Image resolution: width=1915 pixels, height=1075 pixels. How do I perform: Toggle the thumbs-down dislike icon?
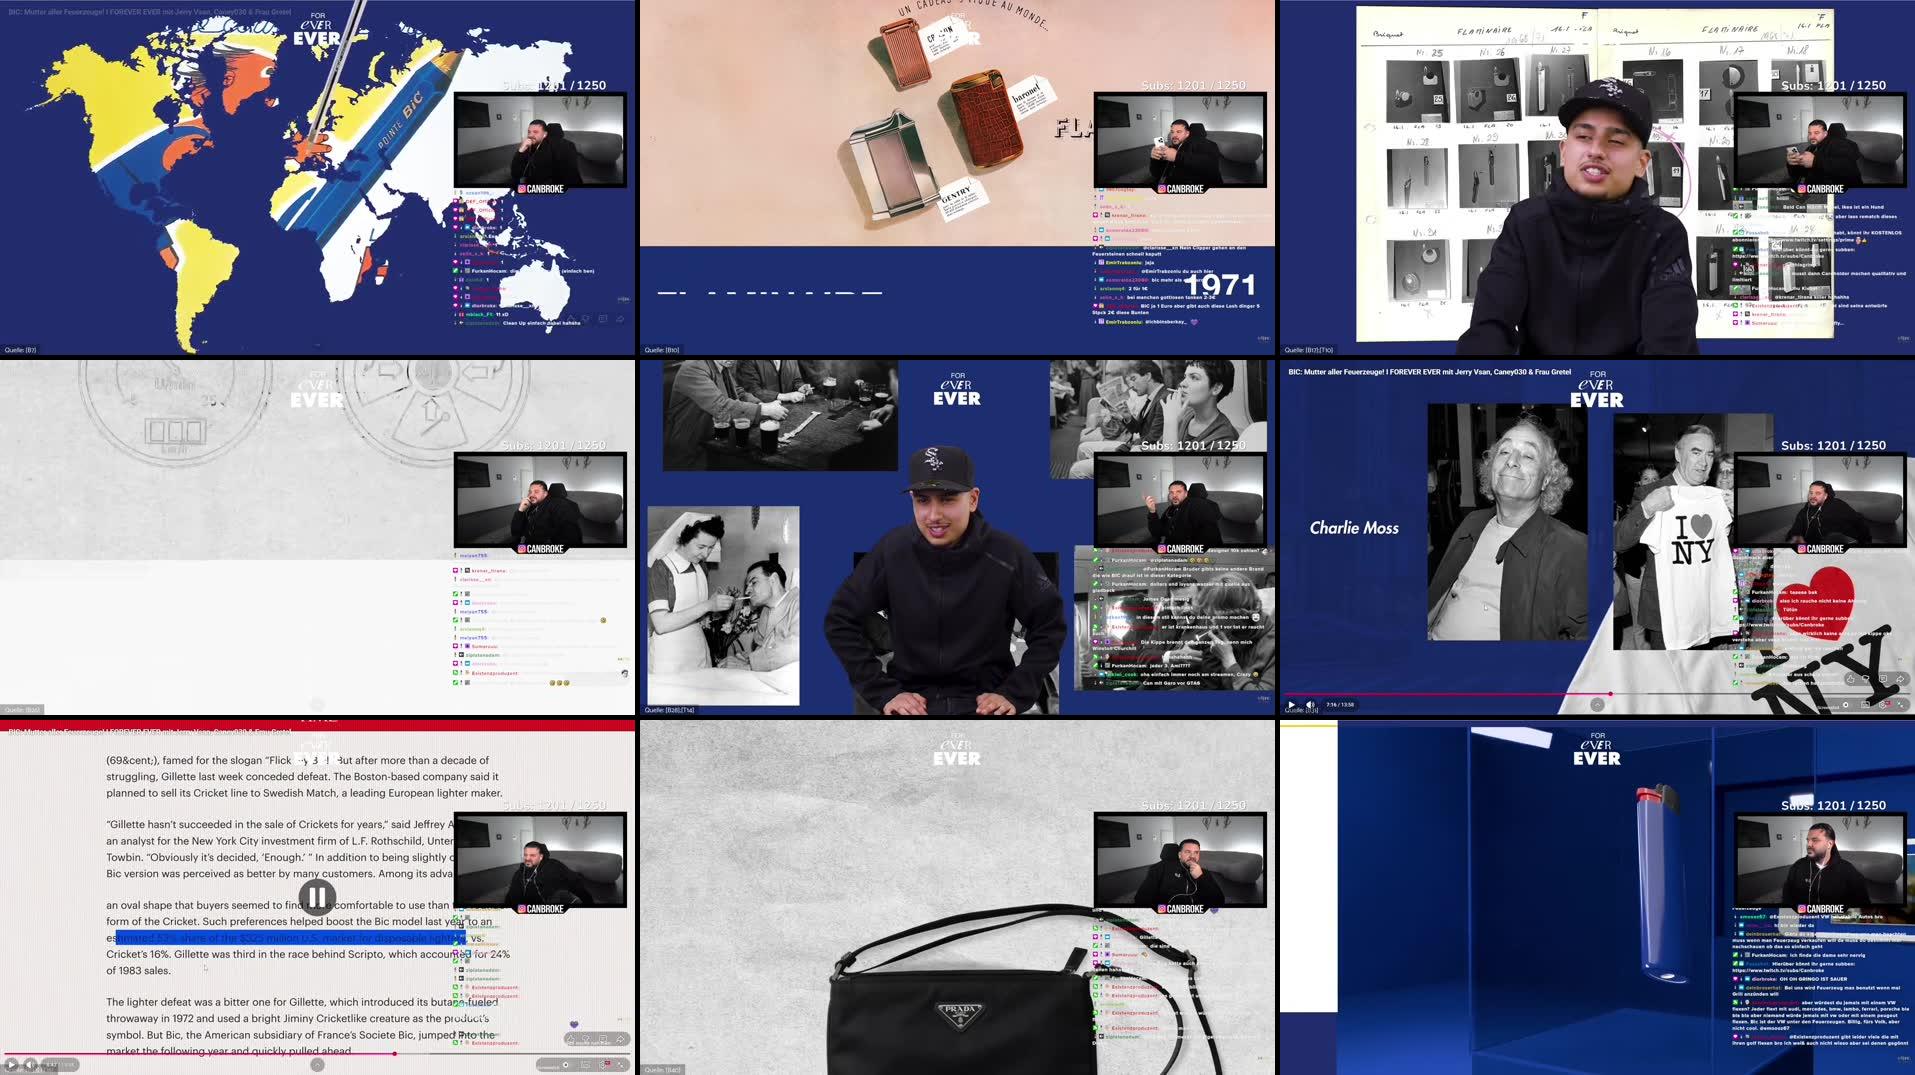pyautogui.click(x=1866, y=678)
